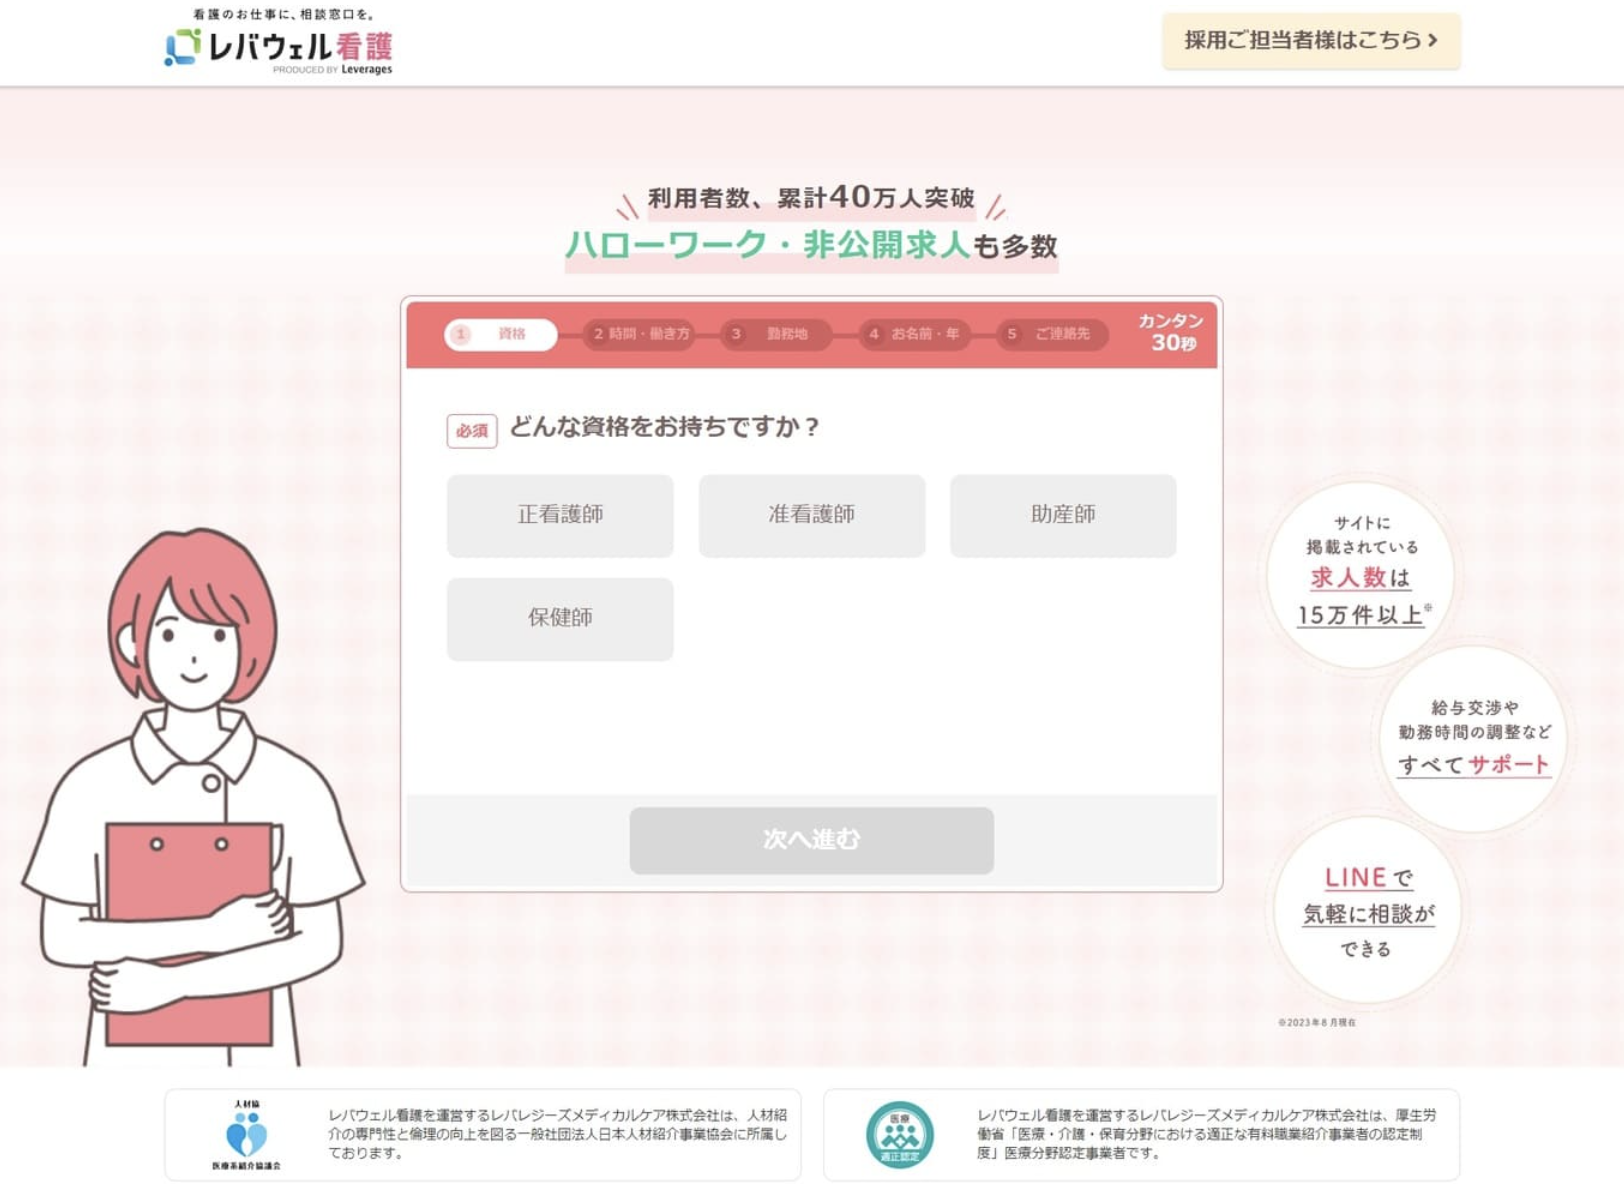The height and width of the screenshot is (1204, 1624).
Task: Select the 正看護師 qualification option
Action: pos(560,515)
